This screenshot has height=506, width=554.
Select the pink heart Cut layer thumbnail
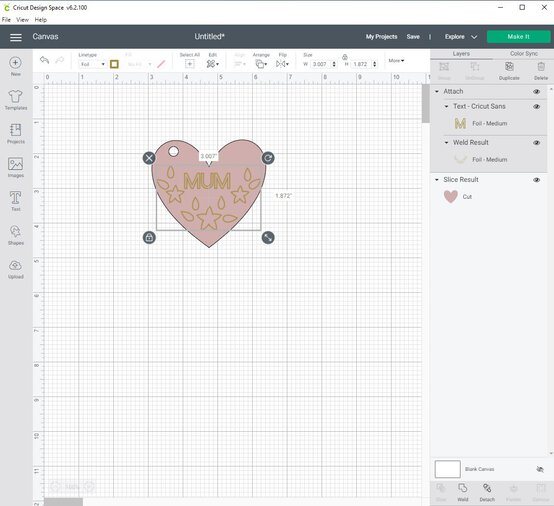click(x=450, y=196)
